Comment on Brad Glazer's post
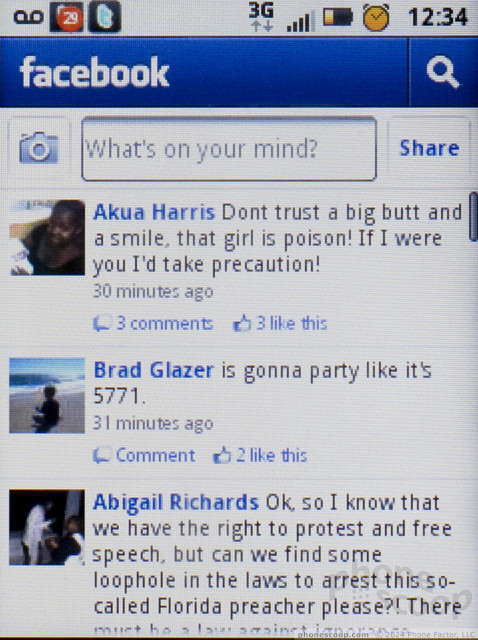The image size is (478, 640). [x=144, y=456]
